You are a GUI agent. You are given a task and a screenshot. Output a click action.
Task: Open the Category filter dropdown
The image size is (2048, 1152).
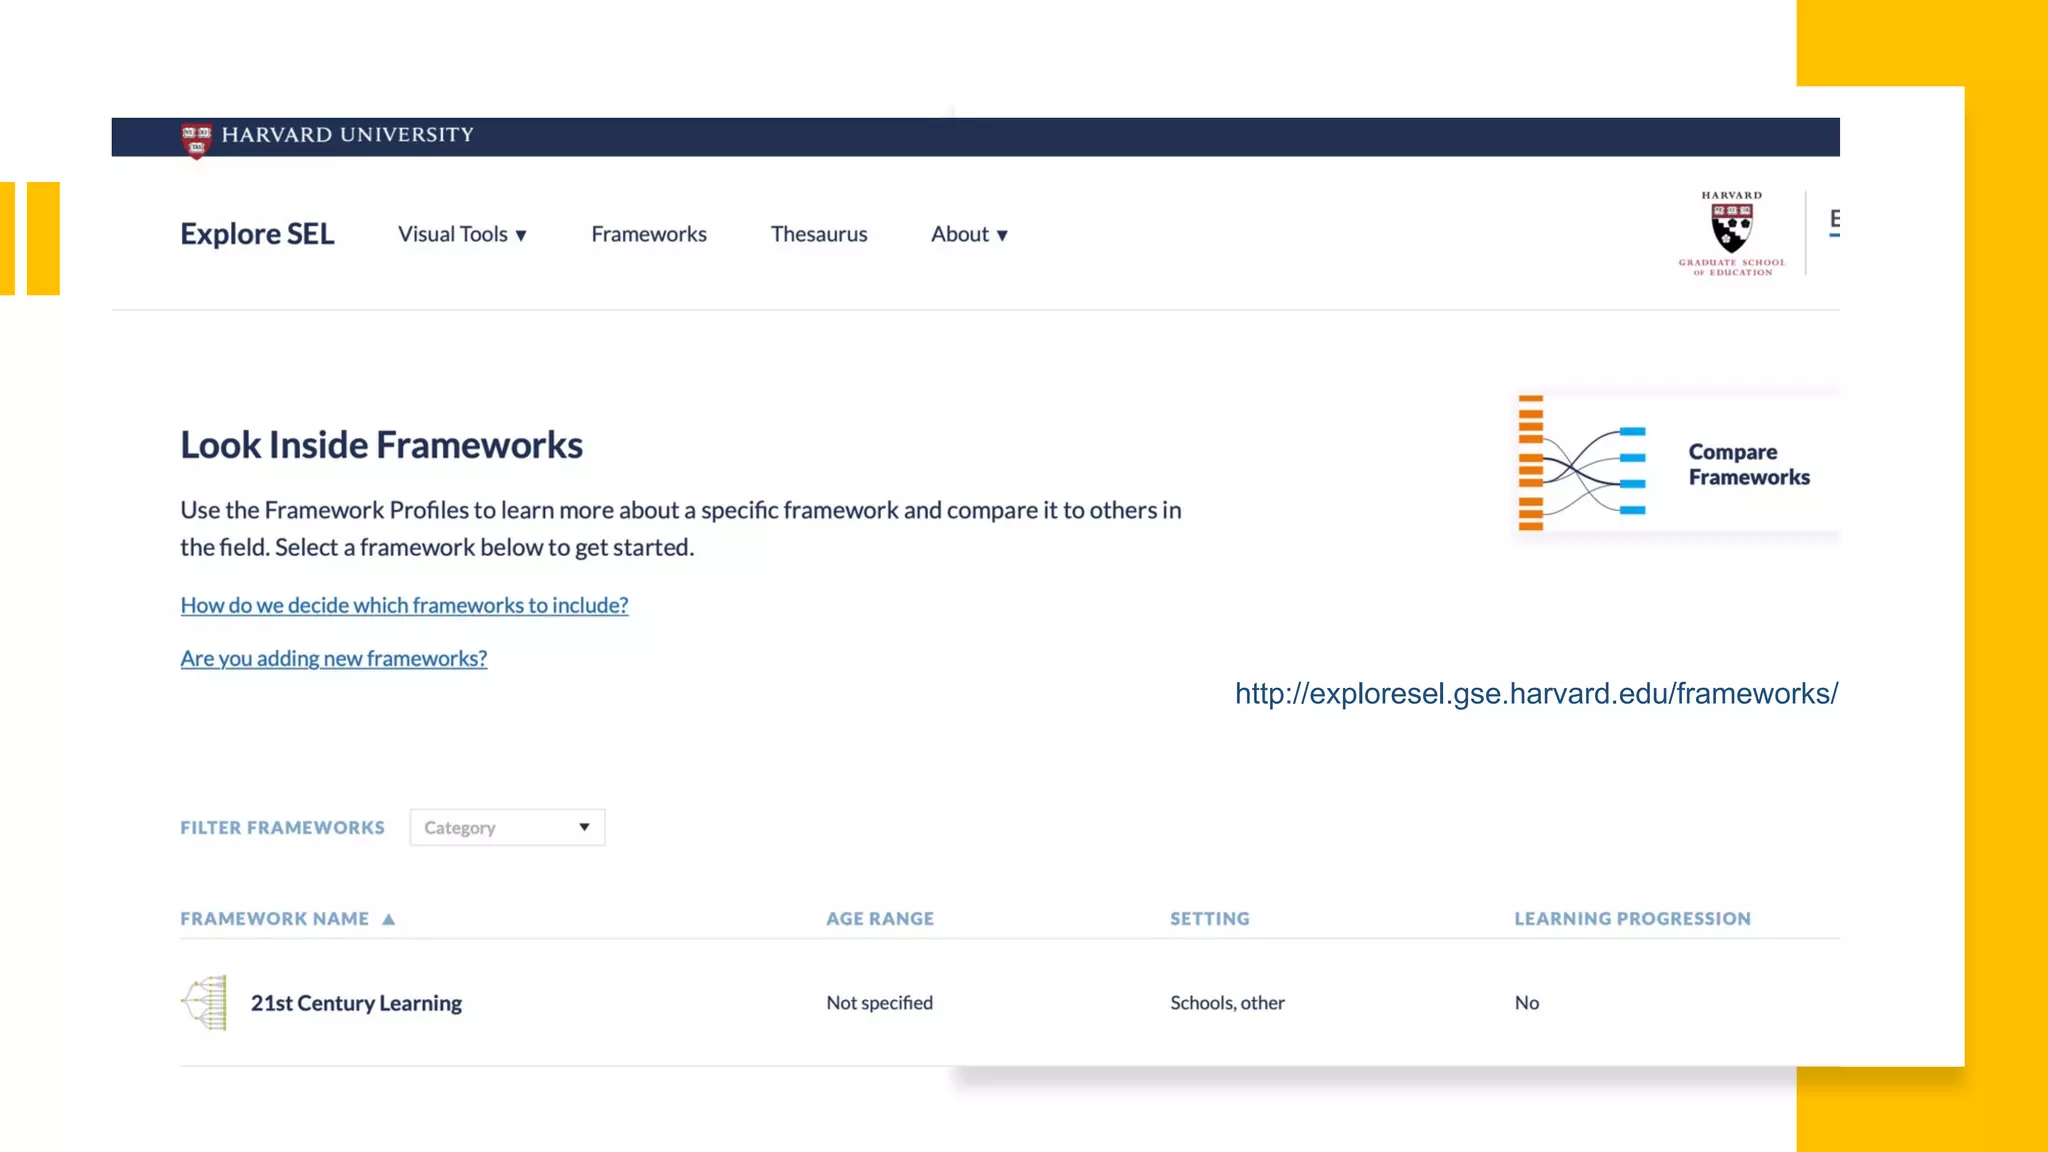(x=507, y=827)
